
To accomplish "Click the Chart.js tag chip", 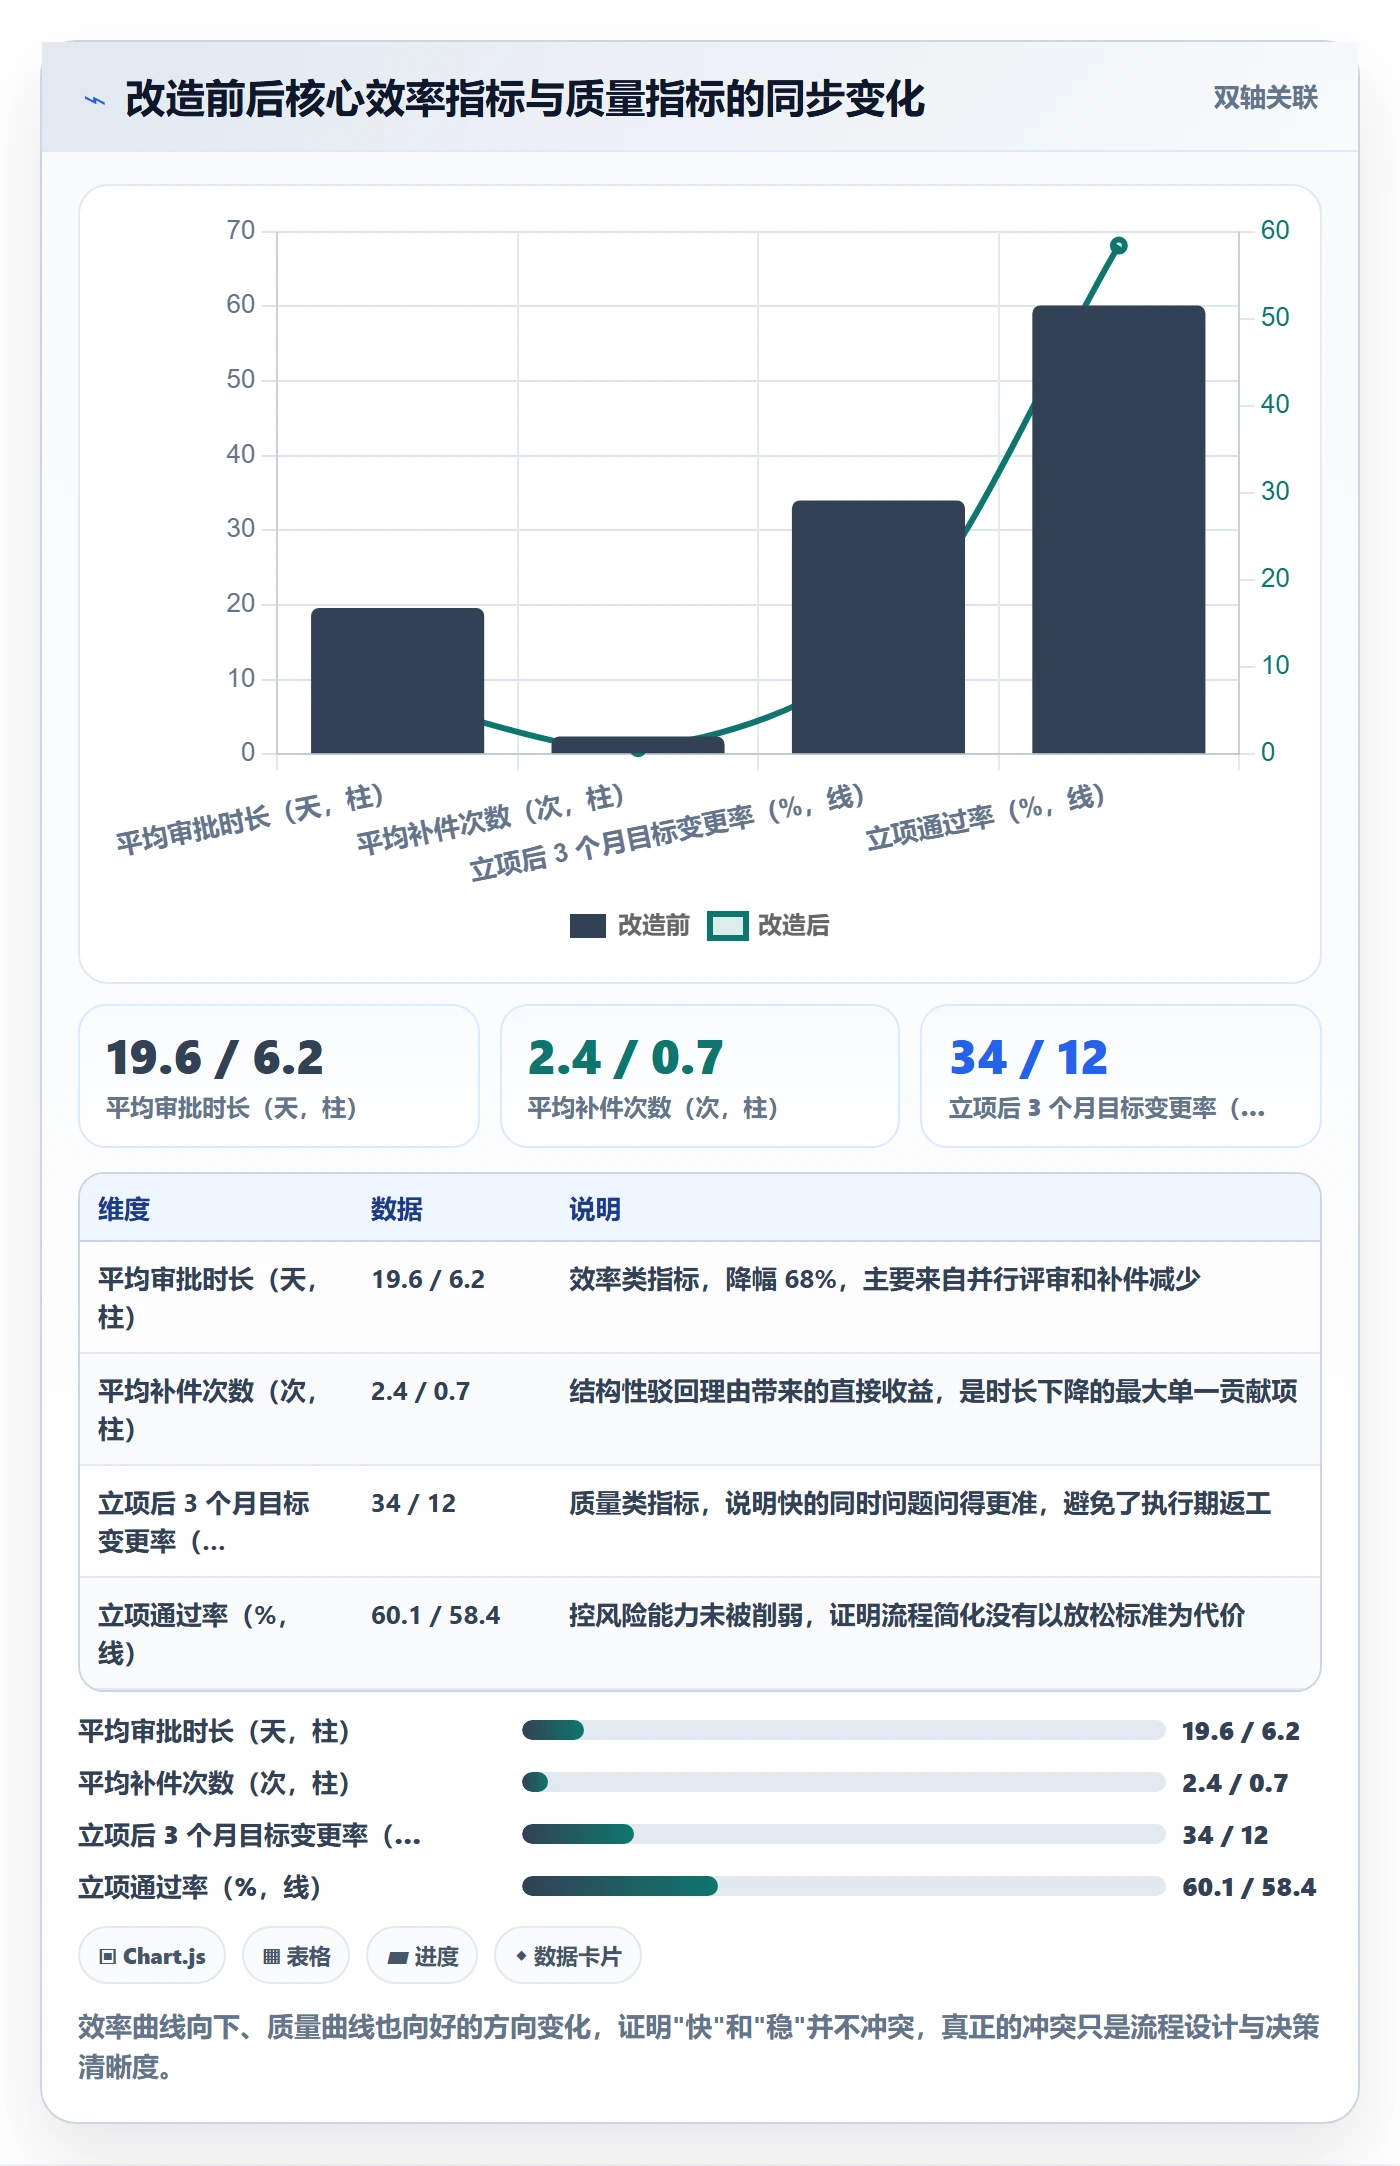I will (152, 1956).
